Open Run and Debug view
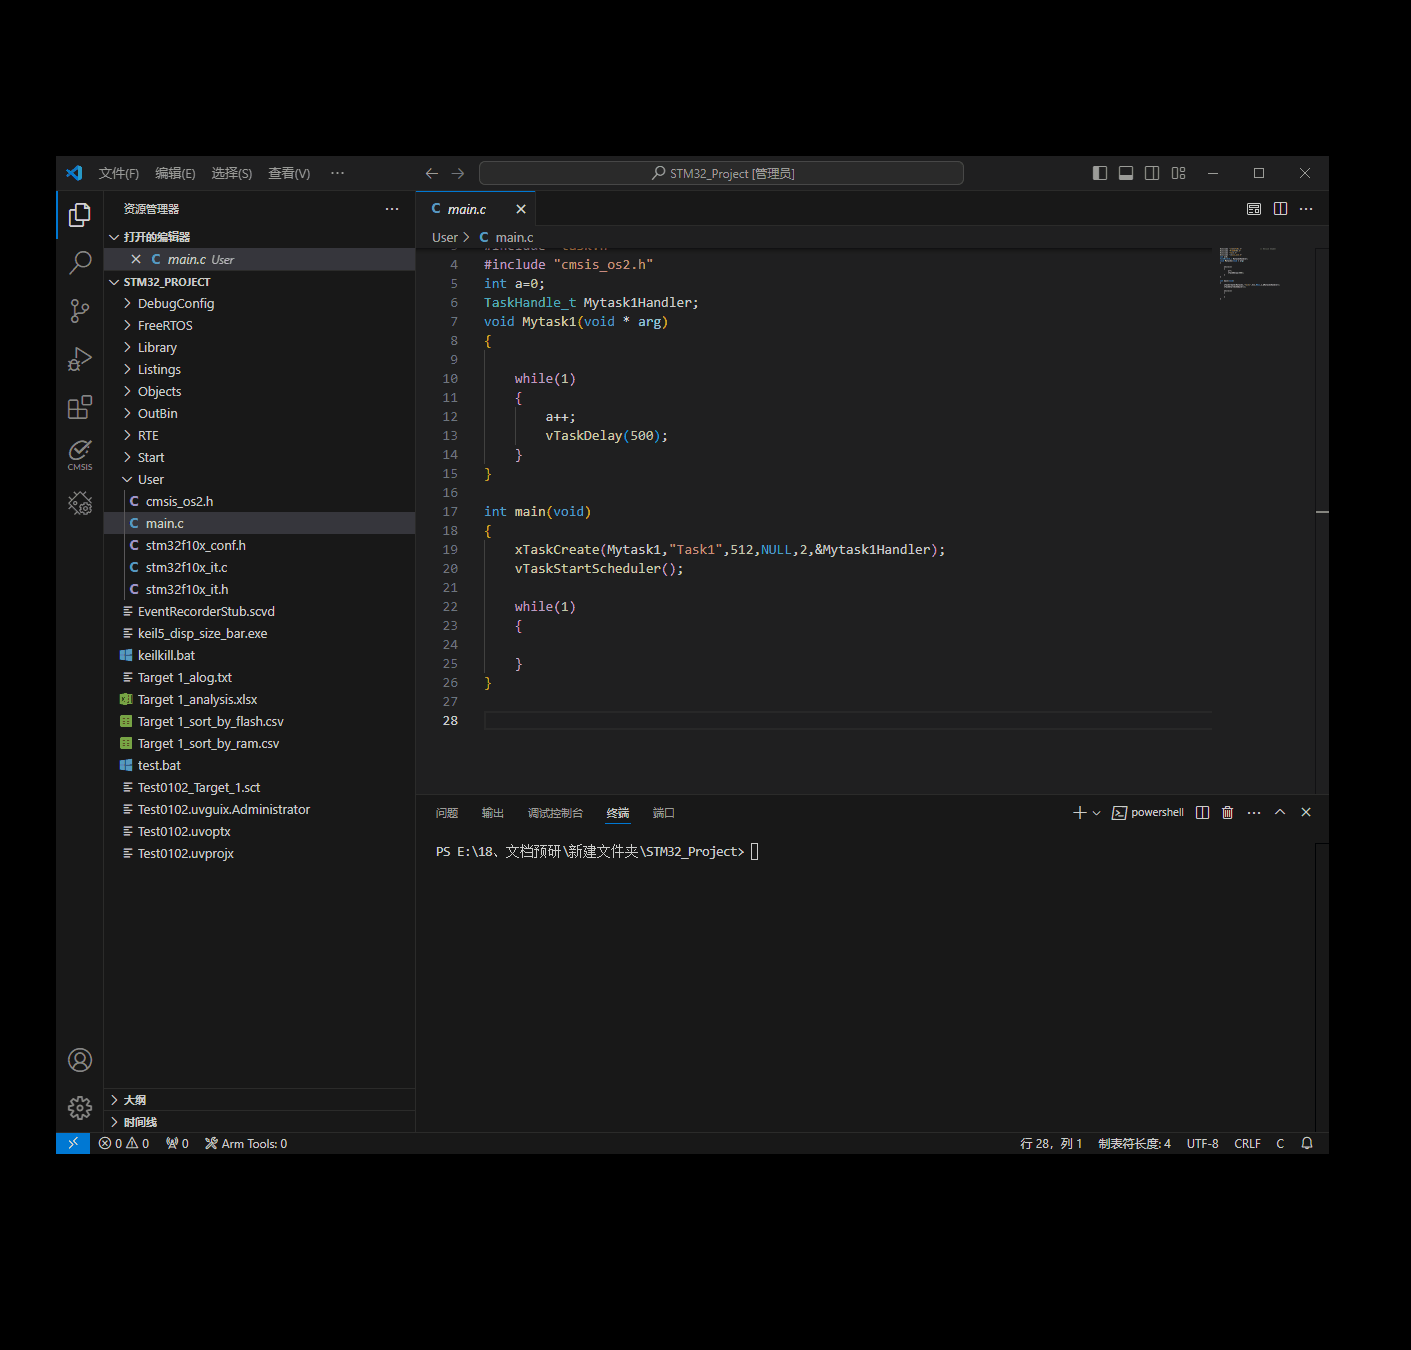 click(80, 359)
